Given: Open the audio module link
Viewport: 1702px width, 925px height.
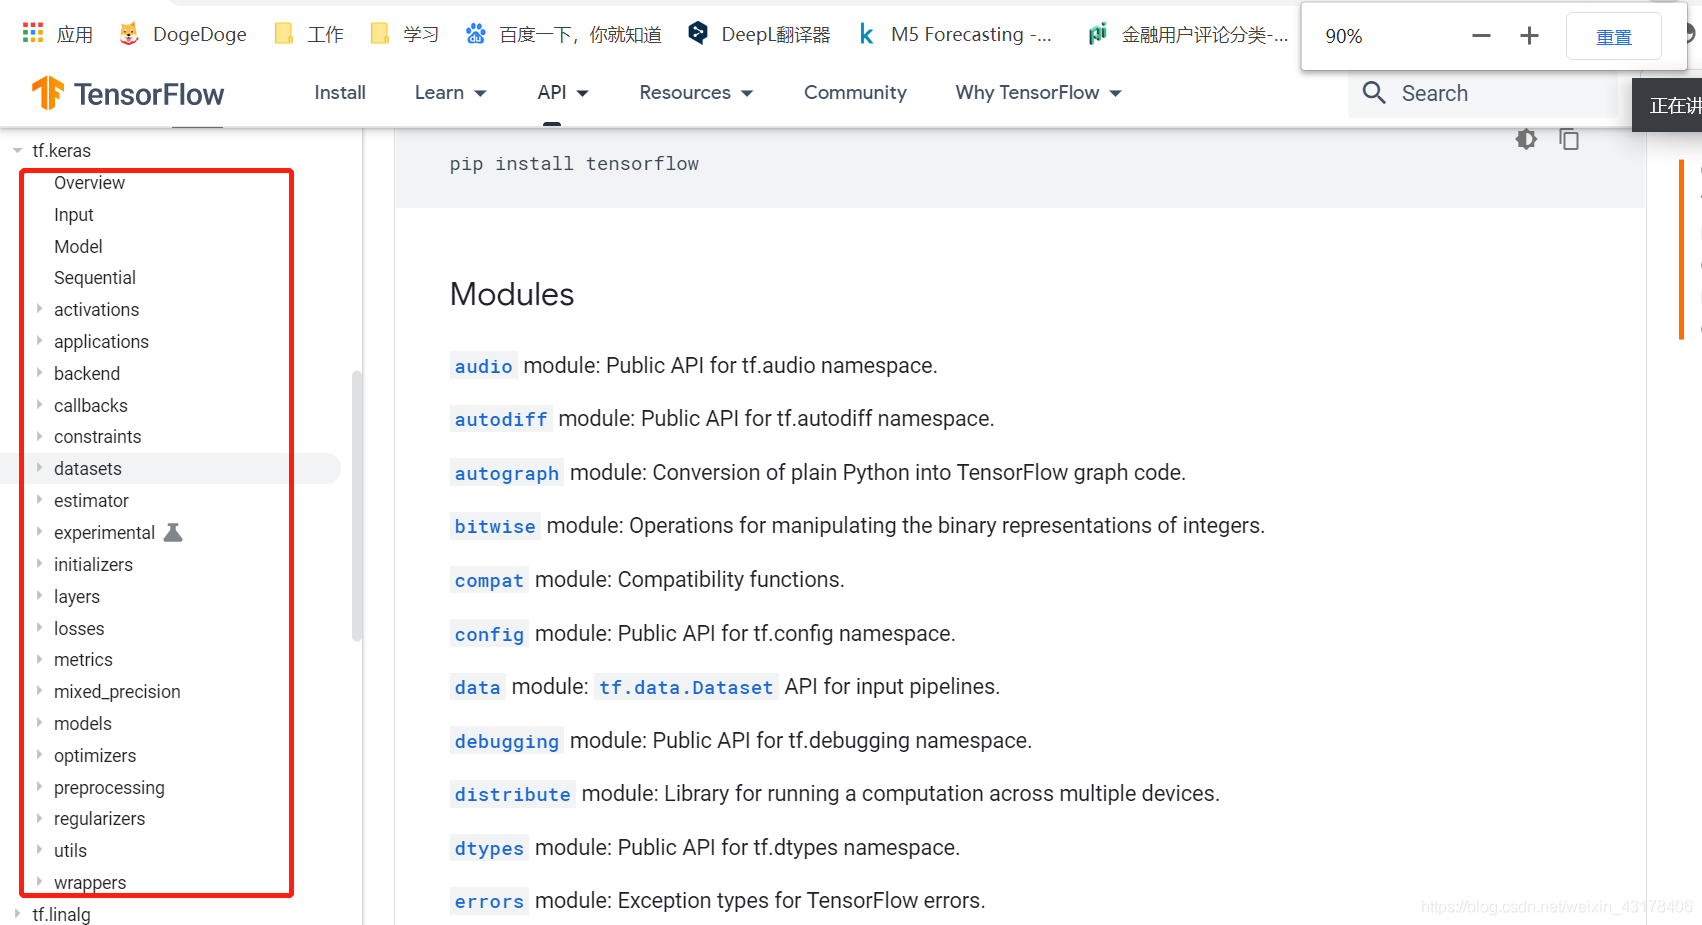Looking at the screenshot, I should point(483,366).
